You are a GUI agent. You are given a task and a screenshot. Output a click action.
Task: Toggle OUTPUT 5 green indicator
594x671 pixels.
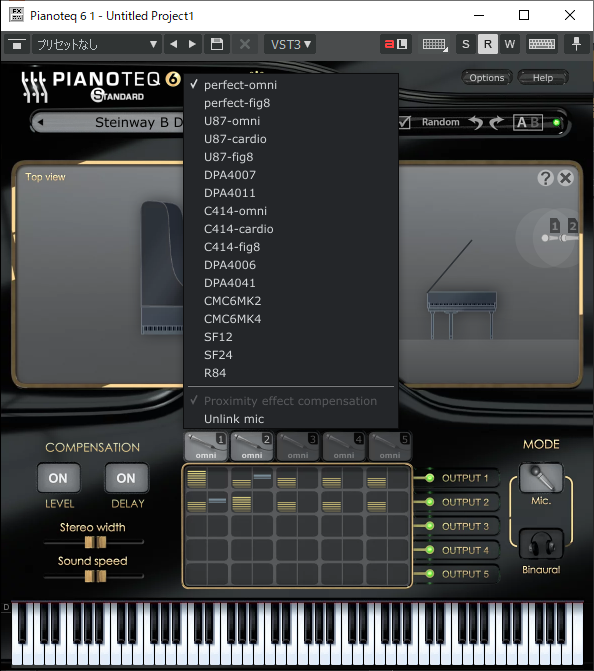430,574
